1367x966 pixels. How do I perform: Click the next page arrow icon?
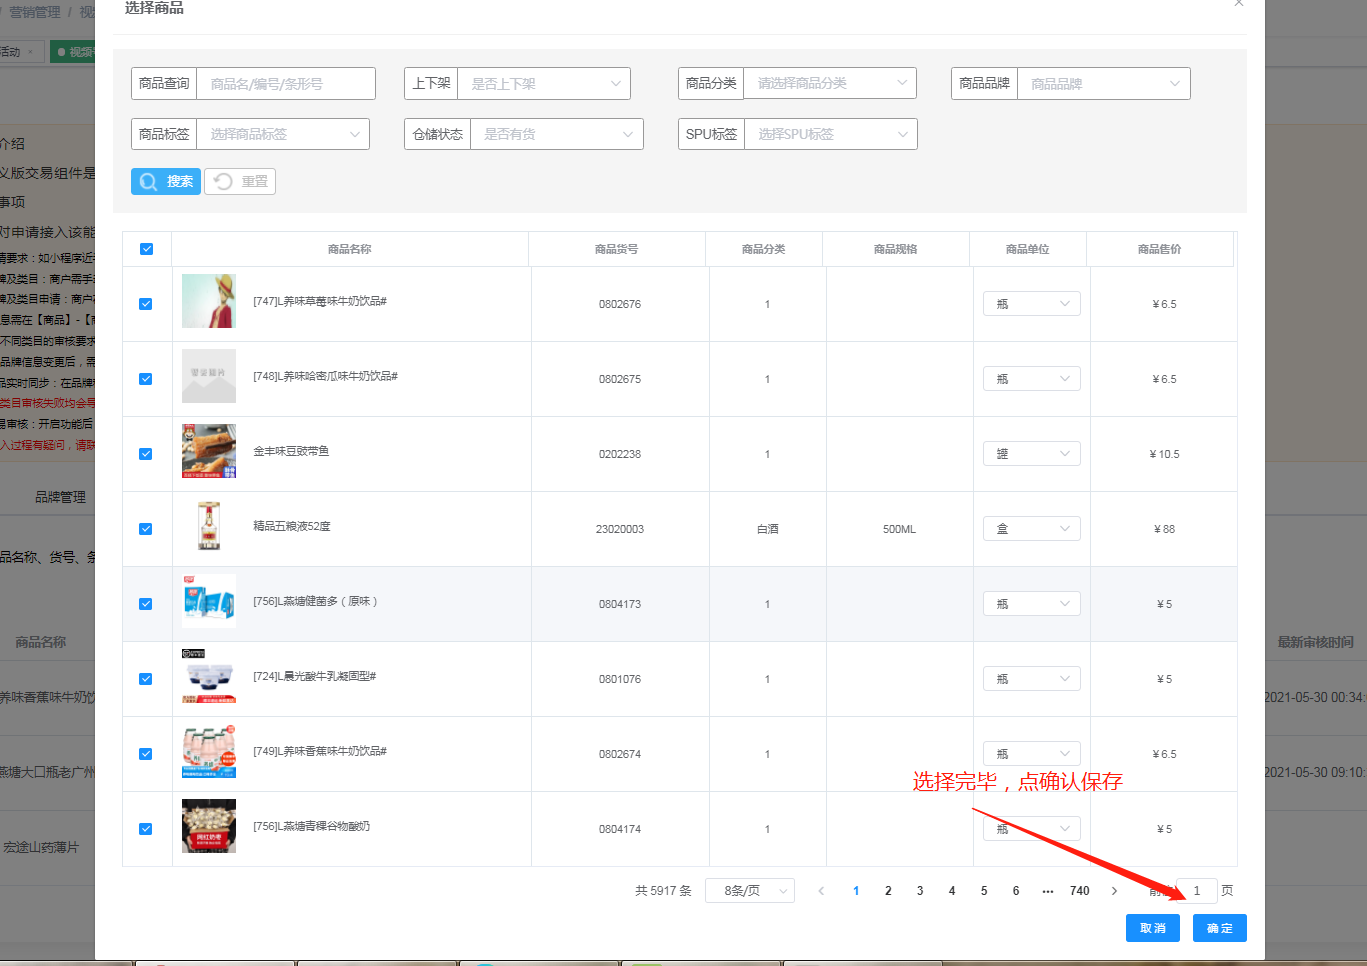(1114, 891)
